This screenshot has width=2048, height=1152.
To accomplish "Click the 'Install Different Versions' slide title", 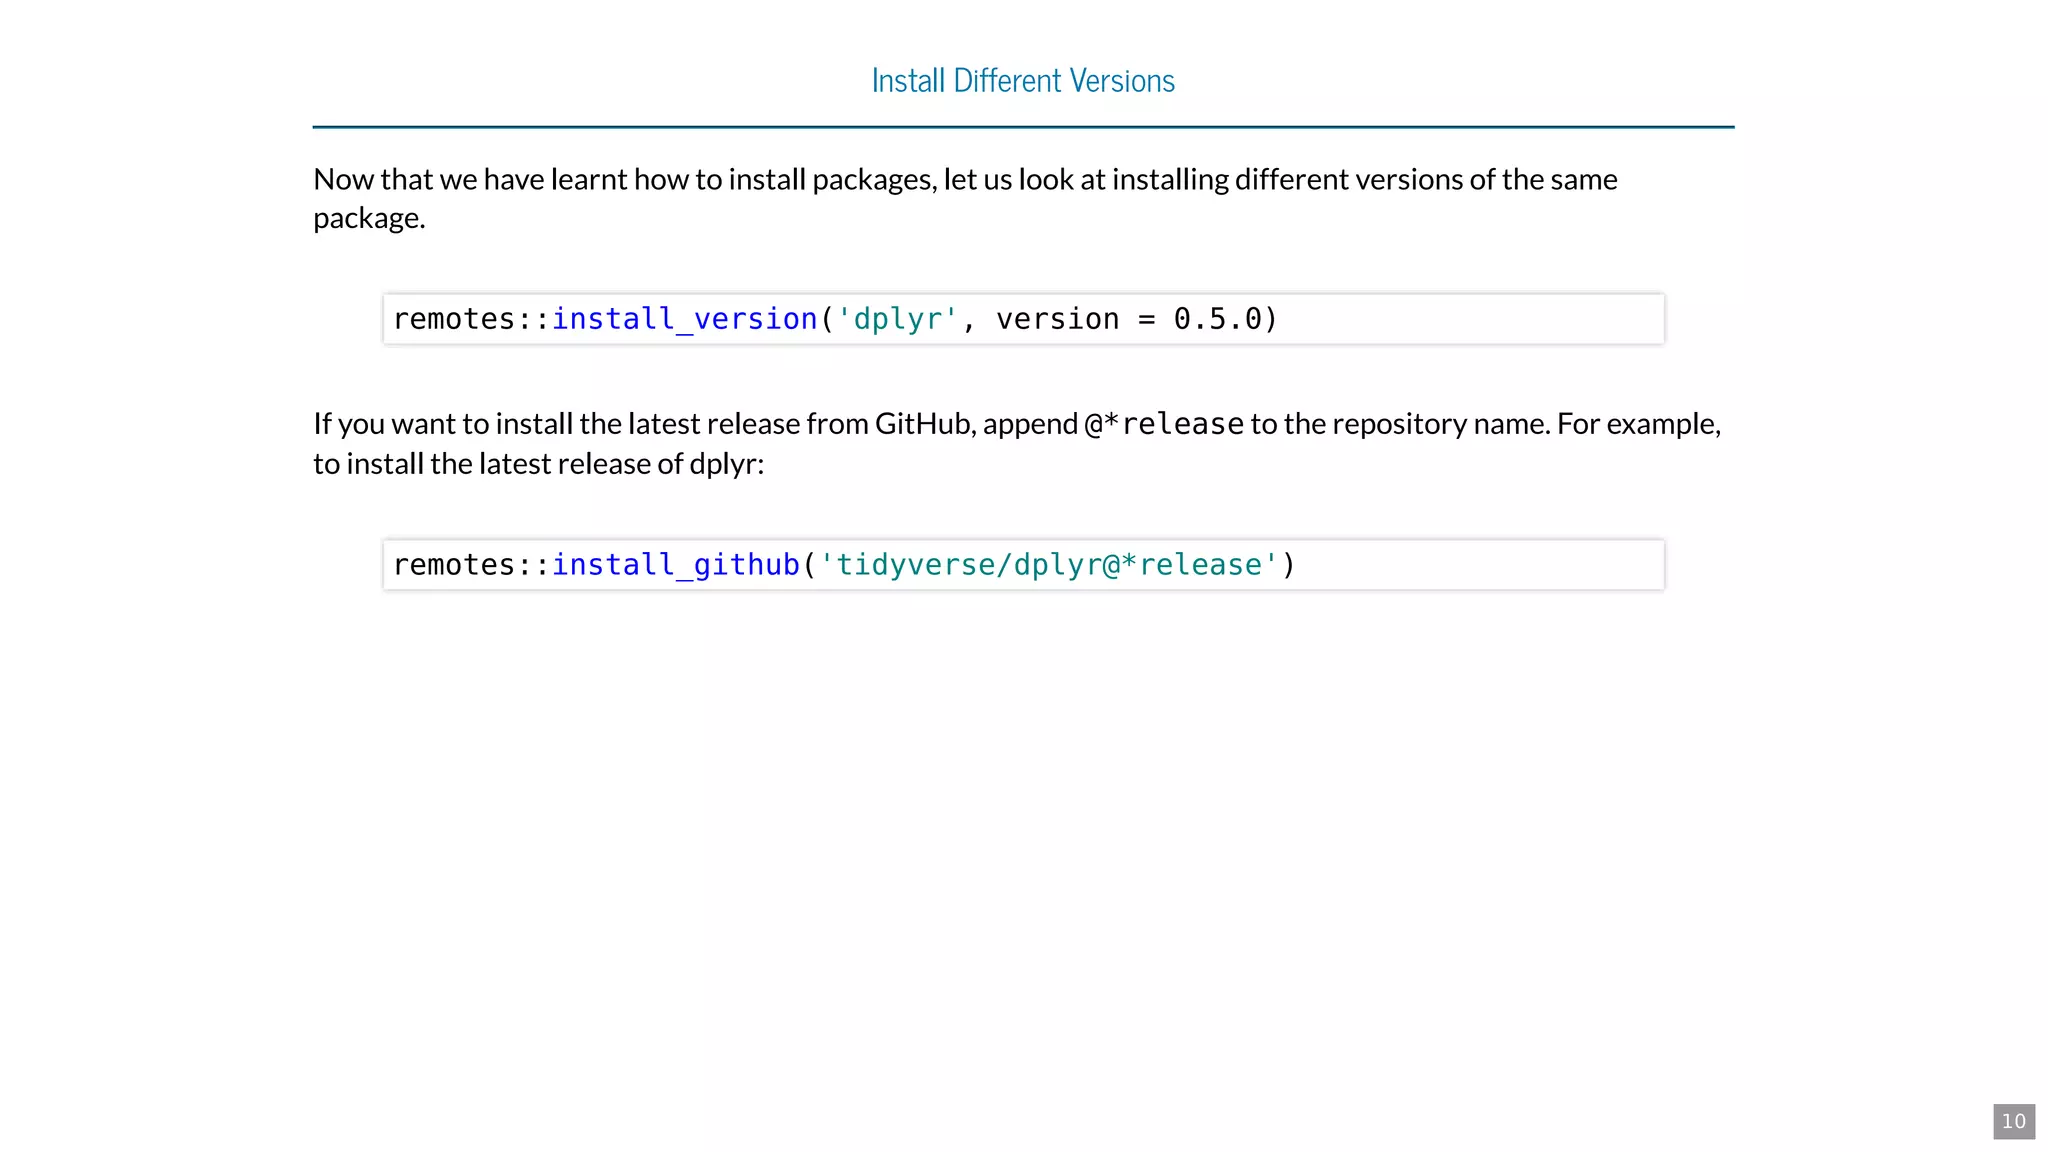I will [1022, 80].
